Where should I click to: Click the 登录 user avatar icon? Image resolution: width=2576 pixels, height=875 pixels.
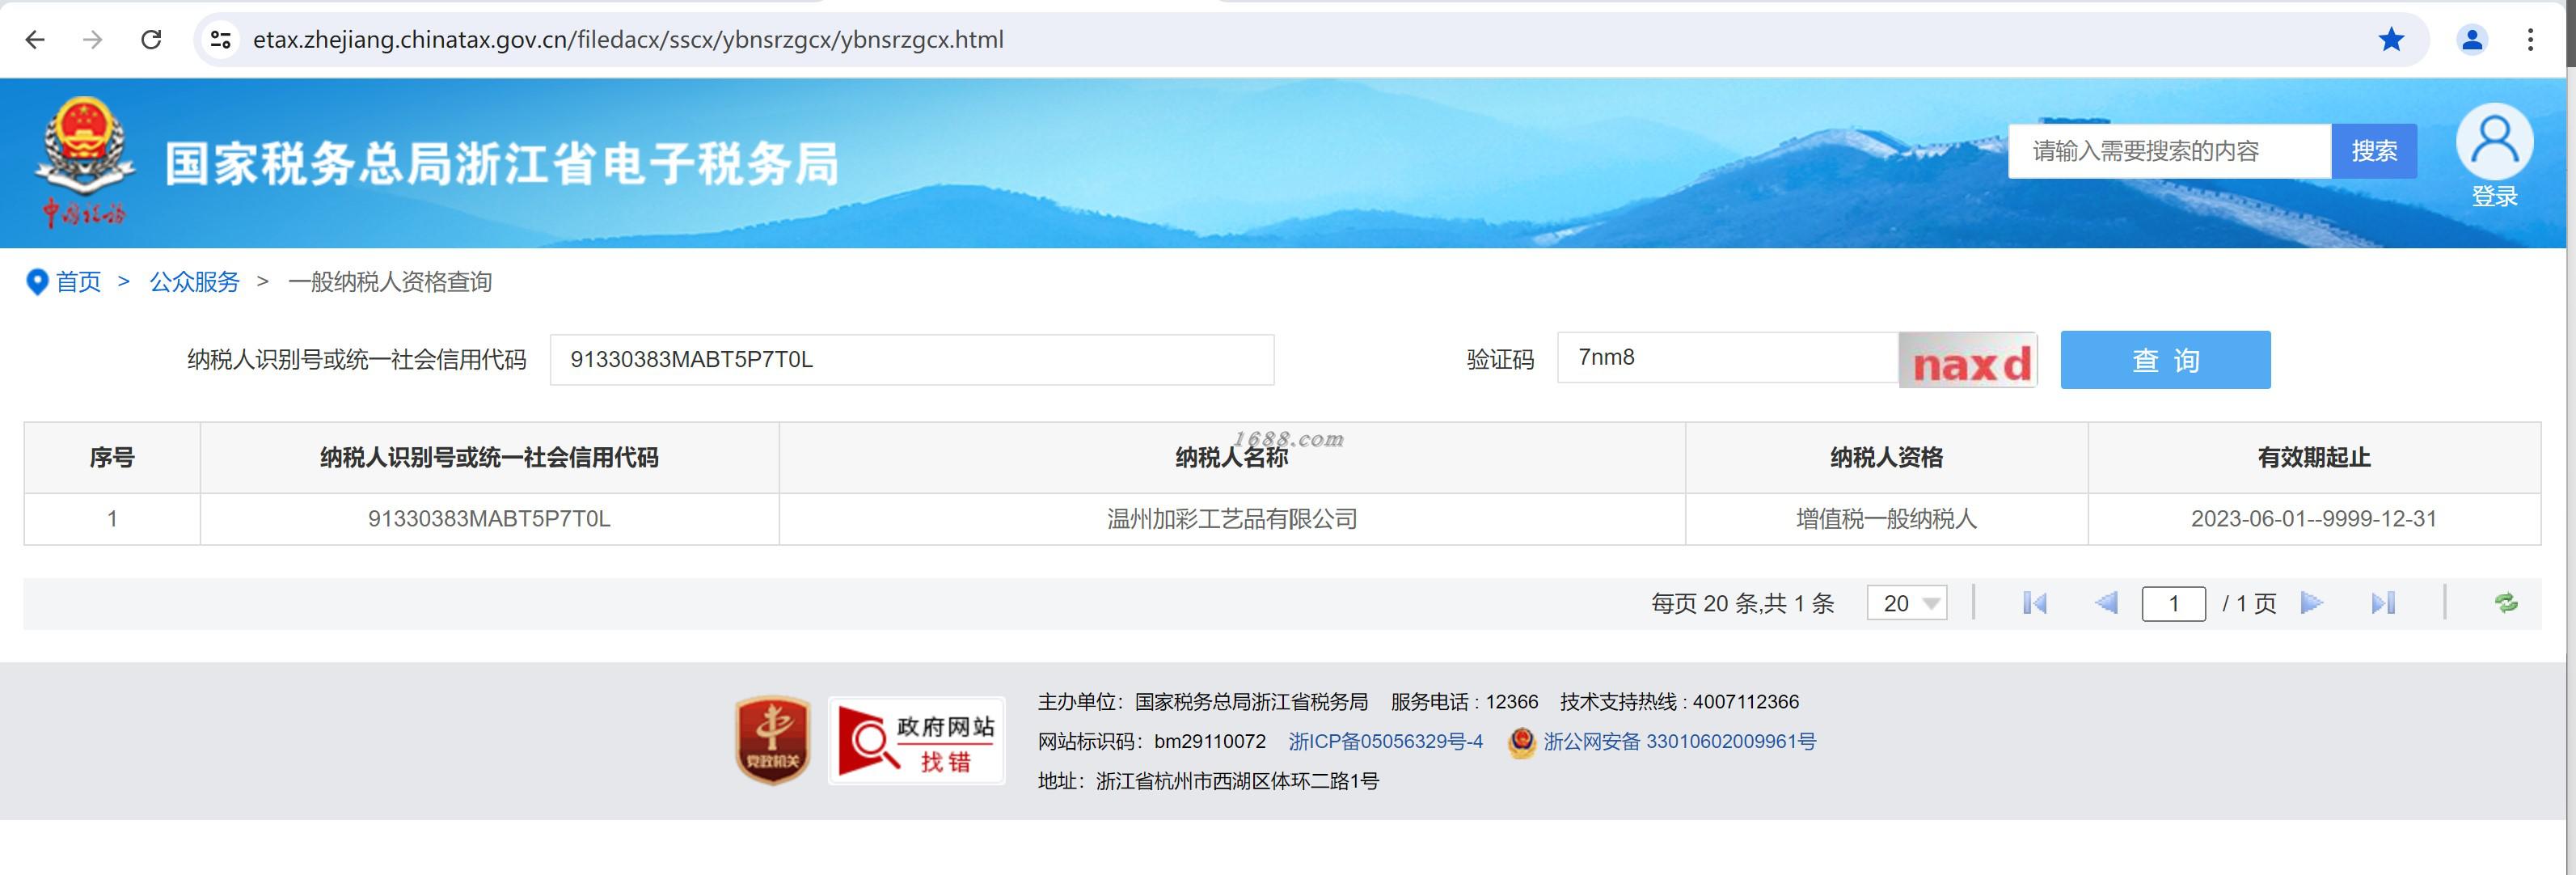pyautogui.click(x=2494, y=142)
